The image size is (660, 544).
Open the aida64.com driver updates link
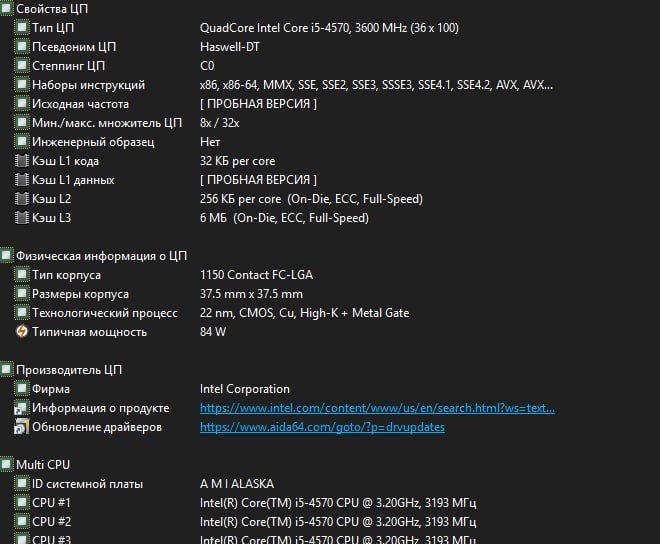point(322,427)
